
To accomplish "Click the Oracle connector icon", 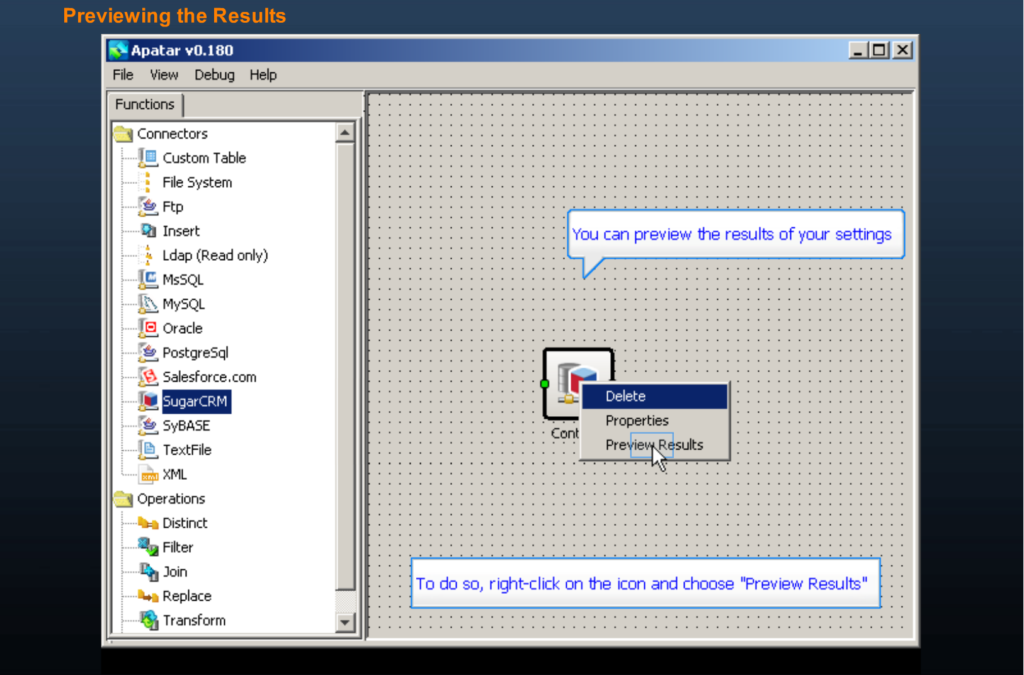I will pyautogui.click(x=149, y=328).
